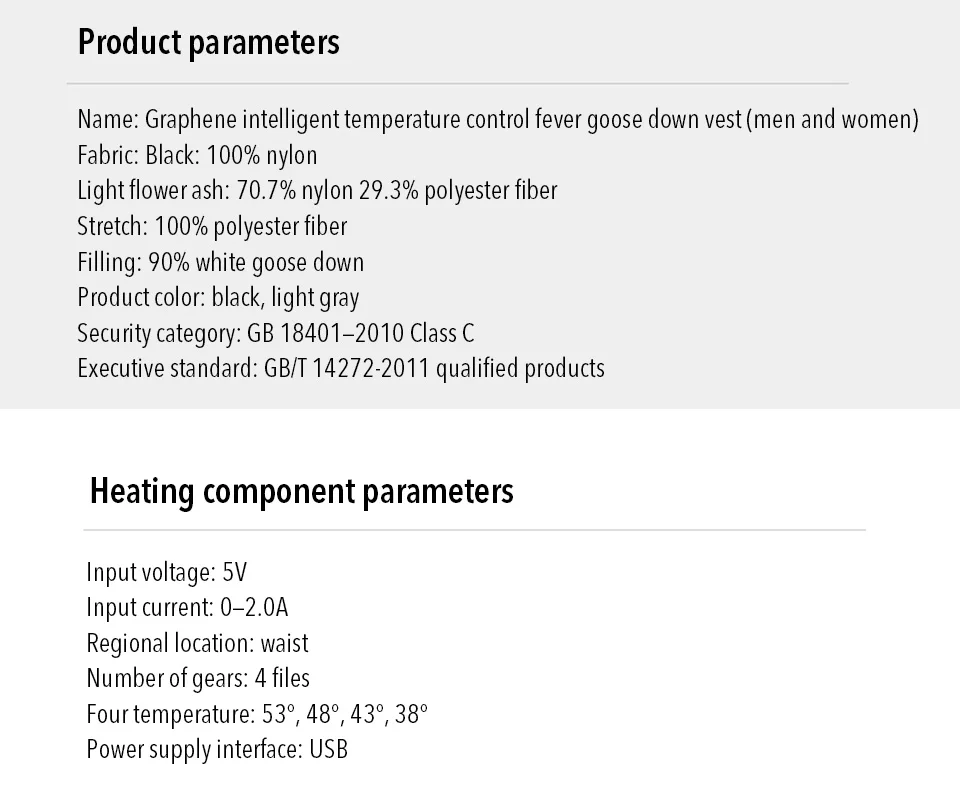The height and width of the screenshot is (792, 960).
Task: Click the "Heating component parameters" heading
Action: coord(301,492)
